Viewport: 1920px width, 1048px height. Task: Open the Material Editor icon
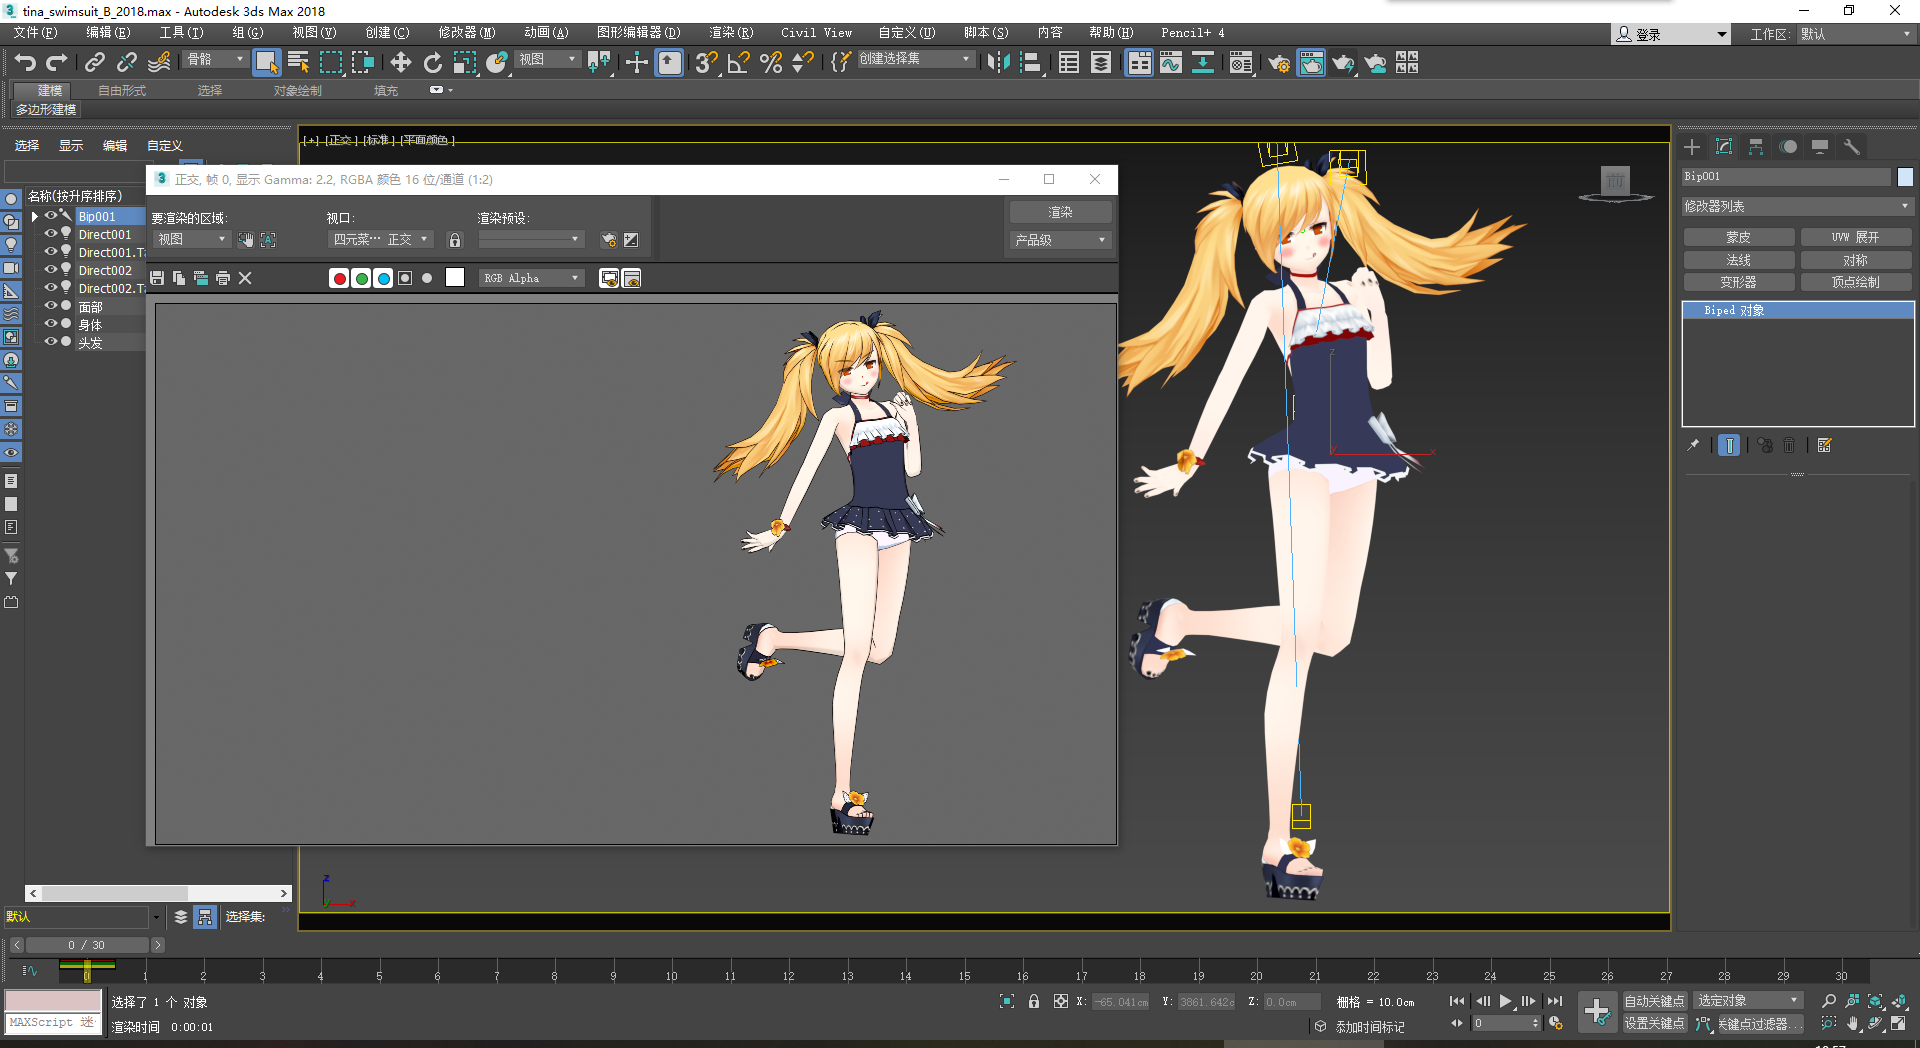click(1241, 63)
